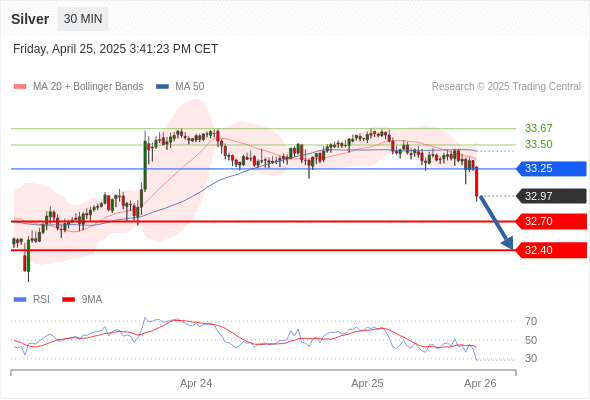Click the Apr 25 date axis label
590x400 pixels.
pos(367,383)
